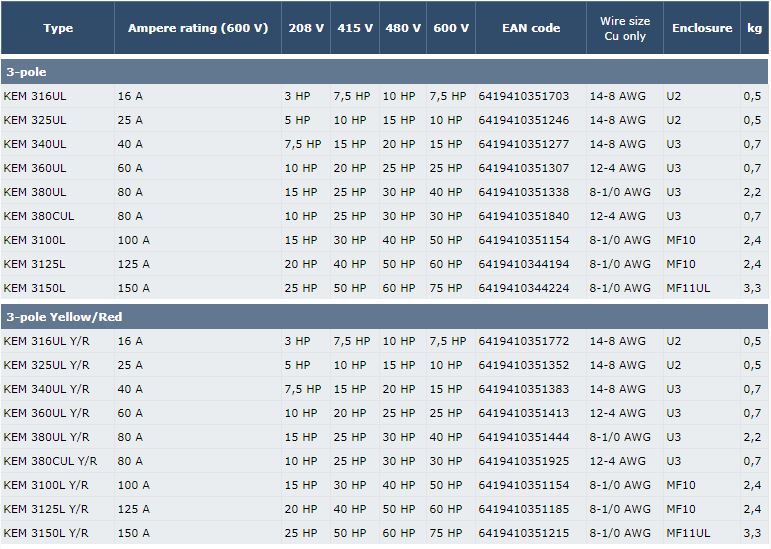Click EAN code 6419410351383
The height and width of the screenshot is (549, 771).
click(x=524, y=389)
